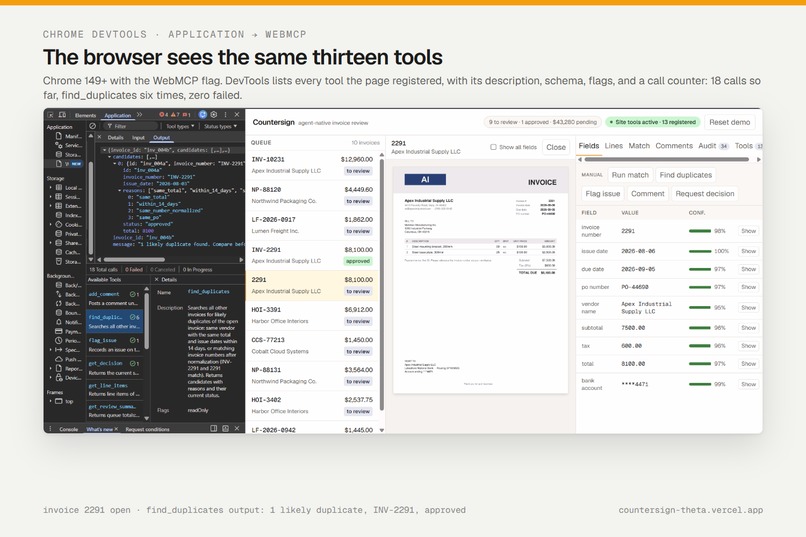Switch to the Input tab of call details
Viewport: 806px width, 537px height.
point(138,138)
